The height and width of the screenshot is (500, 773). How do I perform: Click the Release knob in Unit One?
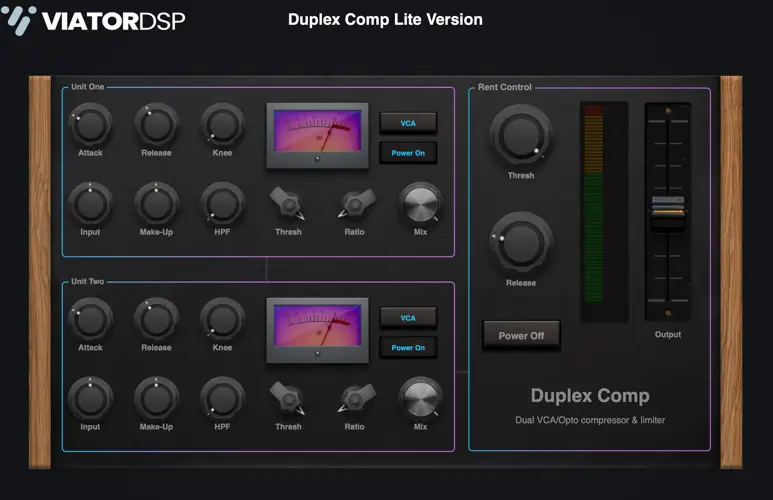pos(156,125)
